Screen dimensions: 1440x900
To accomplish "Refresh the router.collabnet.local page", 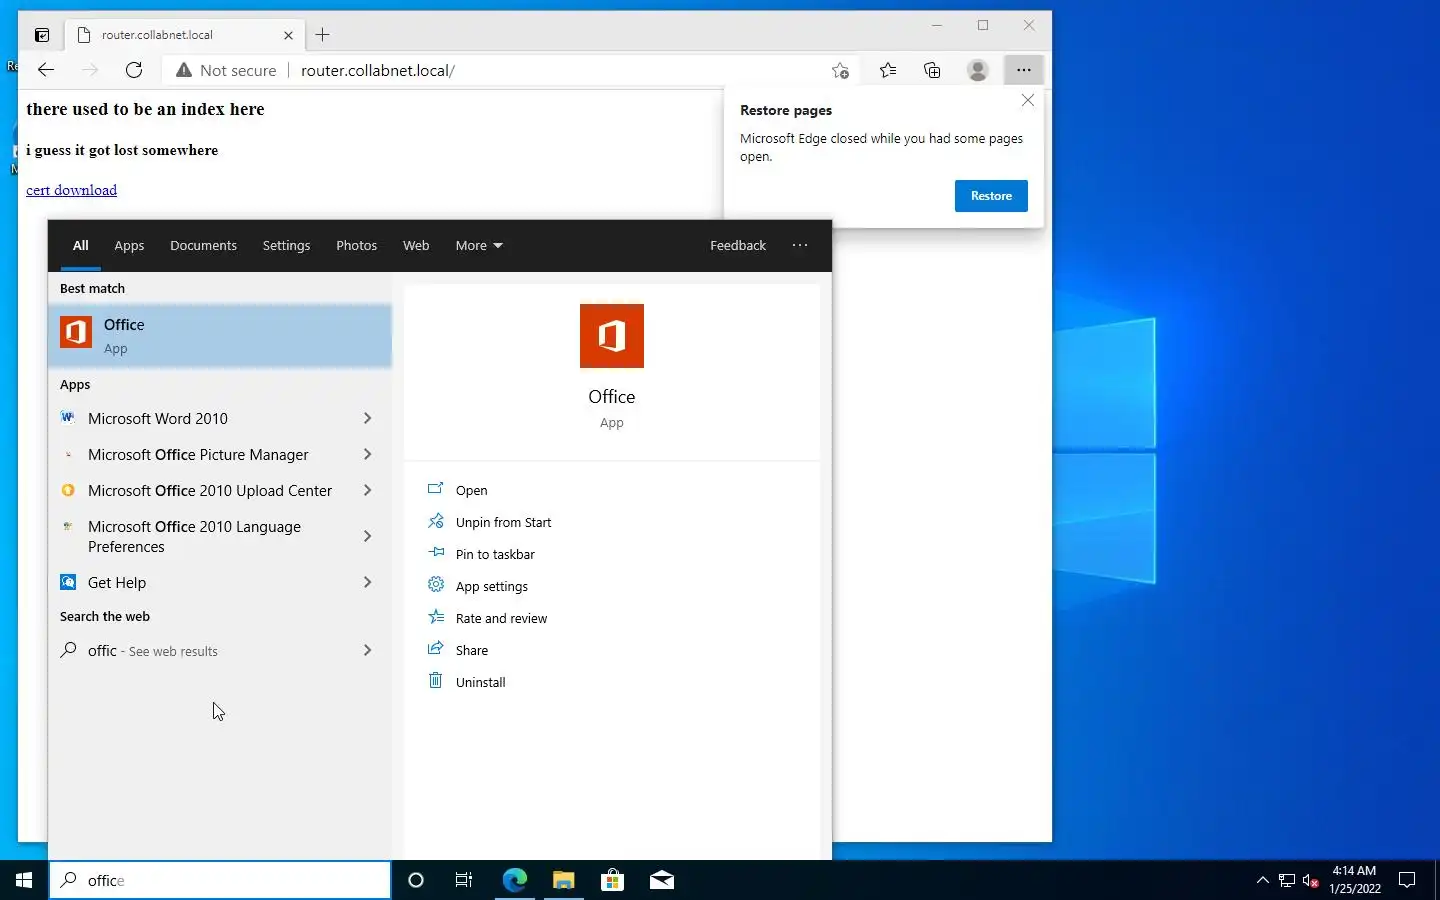I will point(134,70).
